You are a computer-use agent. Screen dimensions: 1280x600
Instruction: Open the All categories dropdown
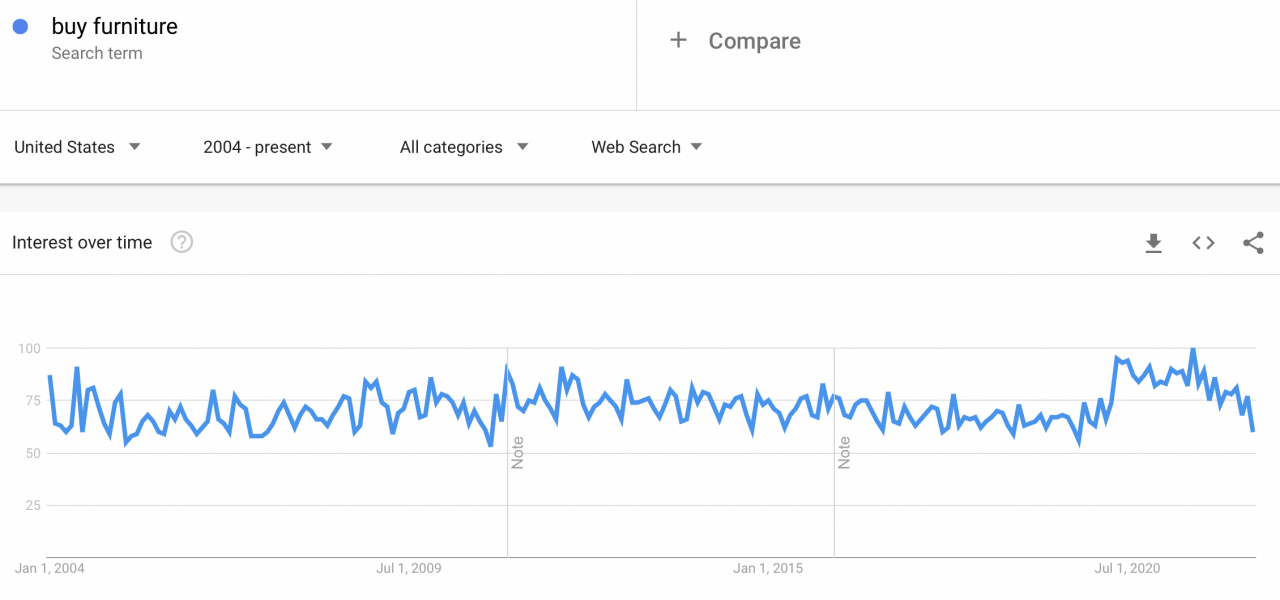[464, 147]
